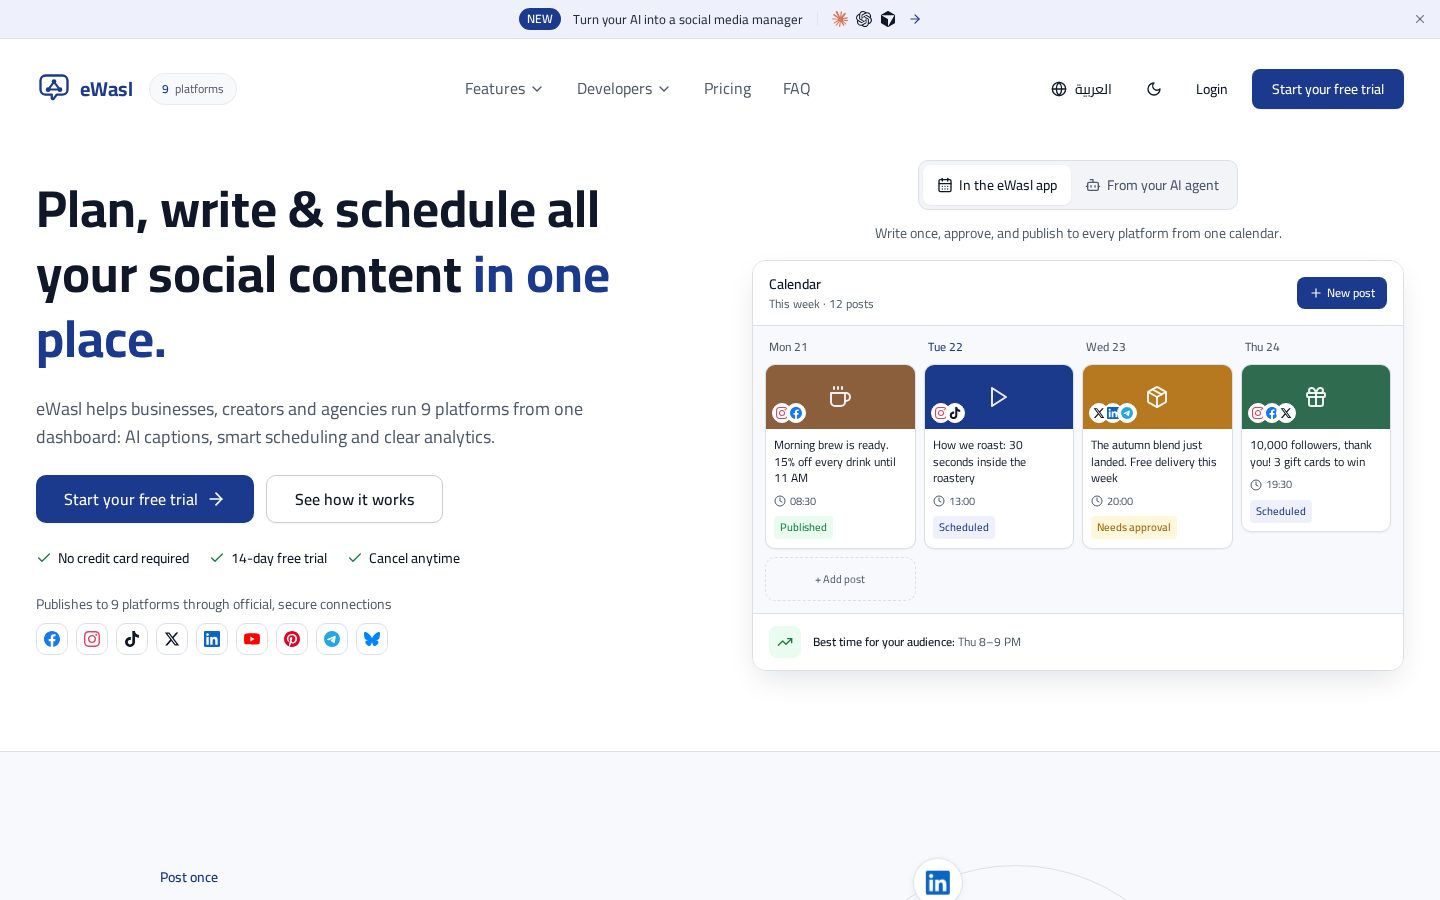
Task: Open the X platform icon below hero
Action: click(x=172, y=639)
